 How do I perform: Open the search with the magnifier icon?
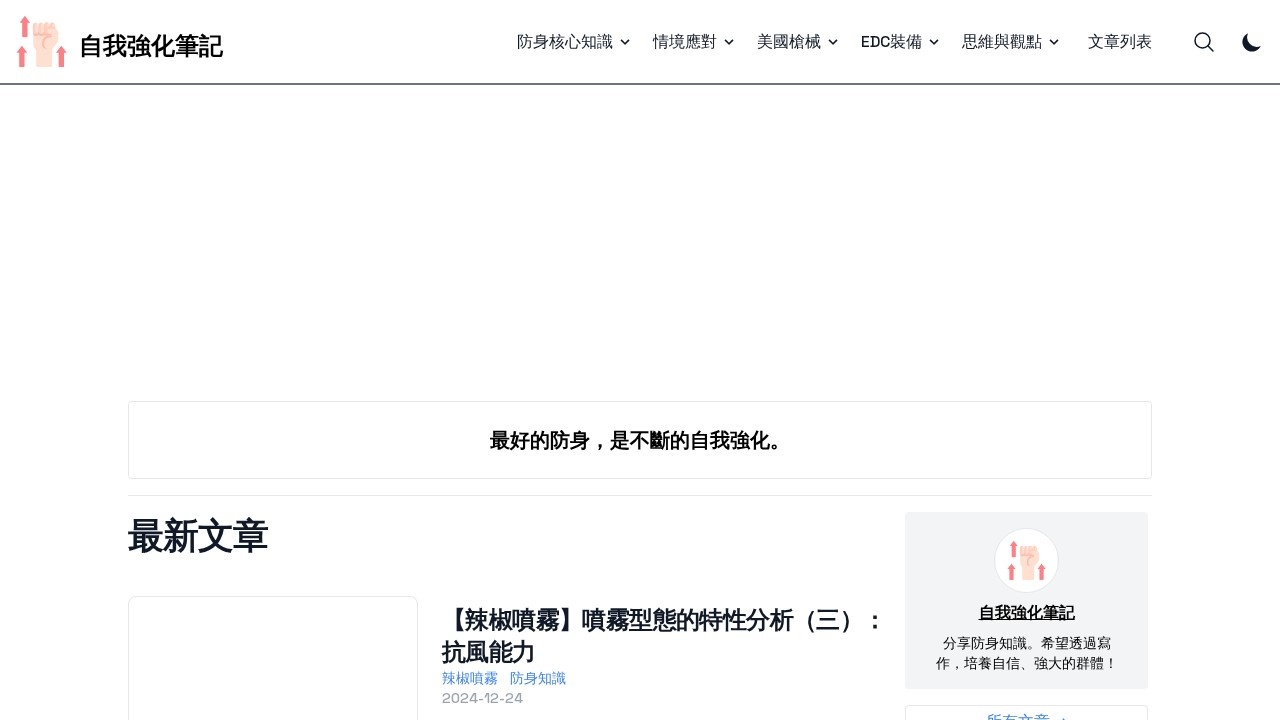1204,42
